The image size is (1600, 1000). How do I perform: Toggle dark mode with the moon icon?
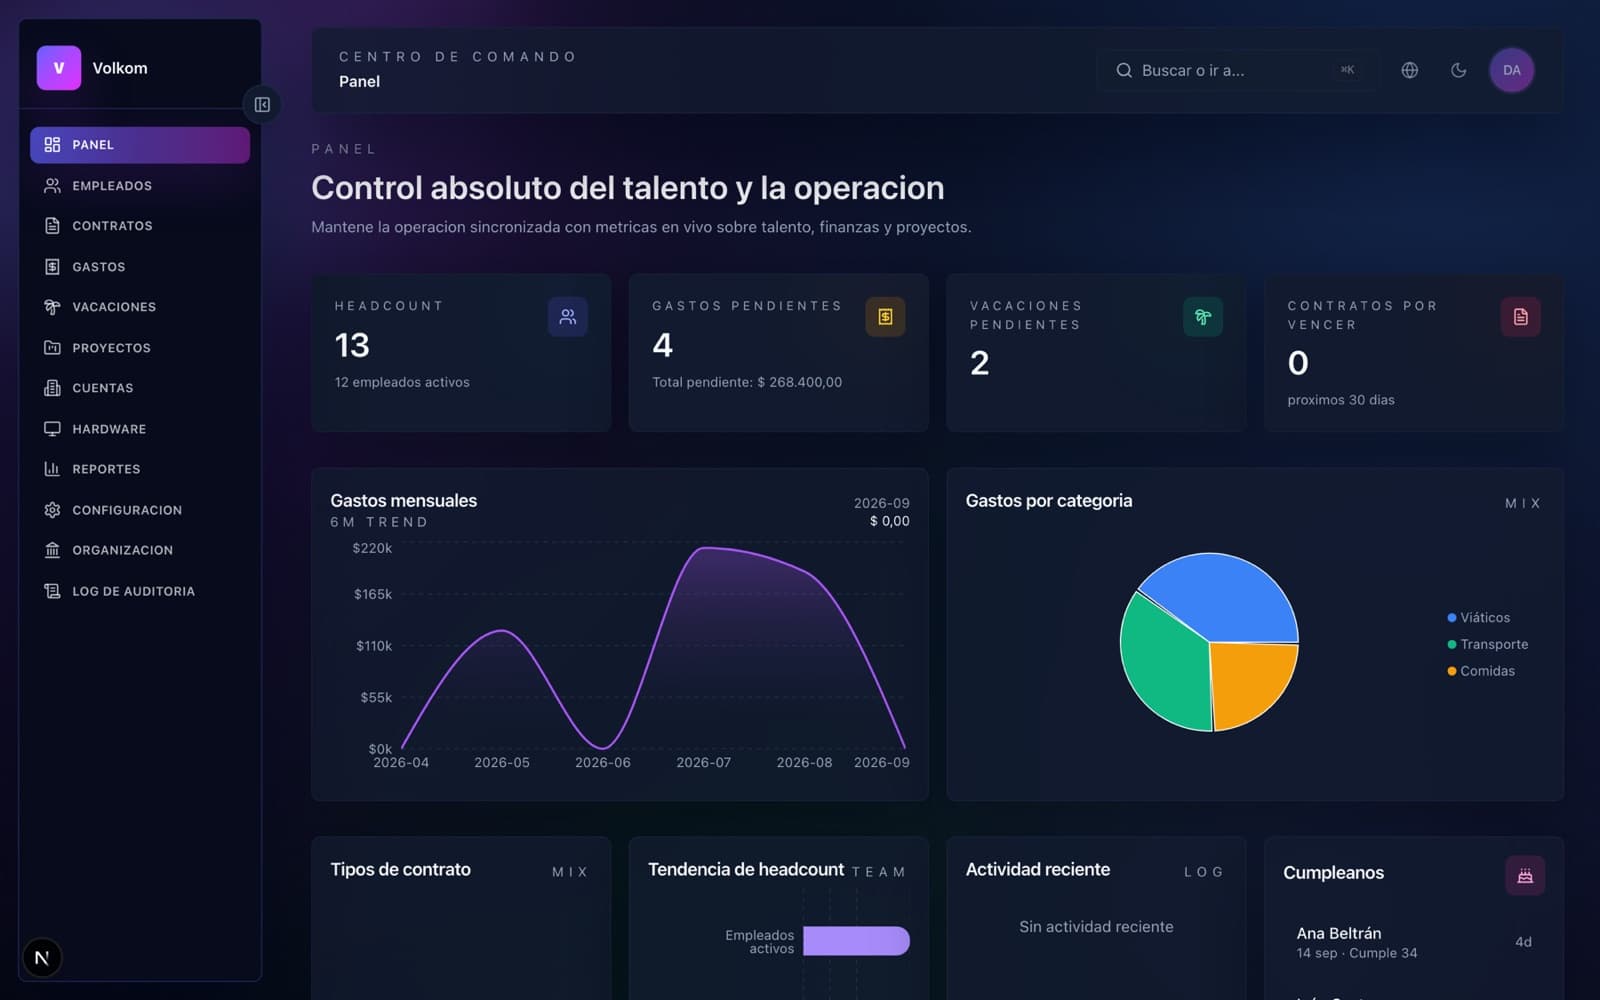click(1459, 70)
